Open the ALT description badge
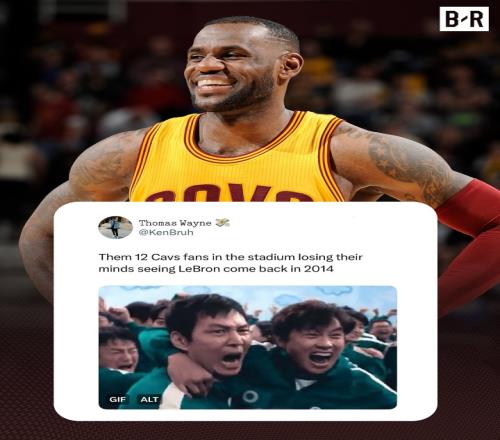500x440 pixels. click(150, 399)
